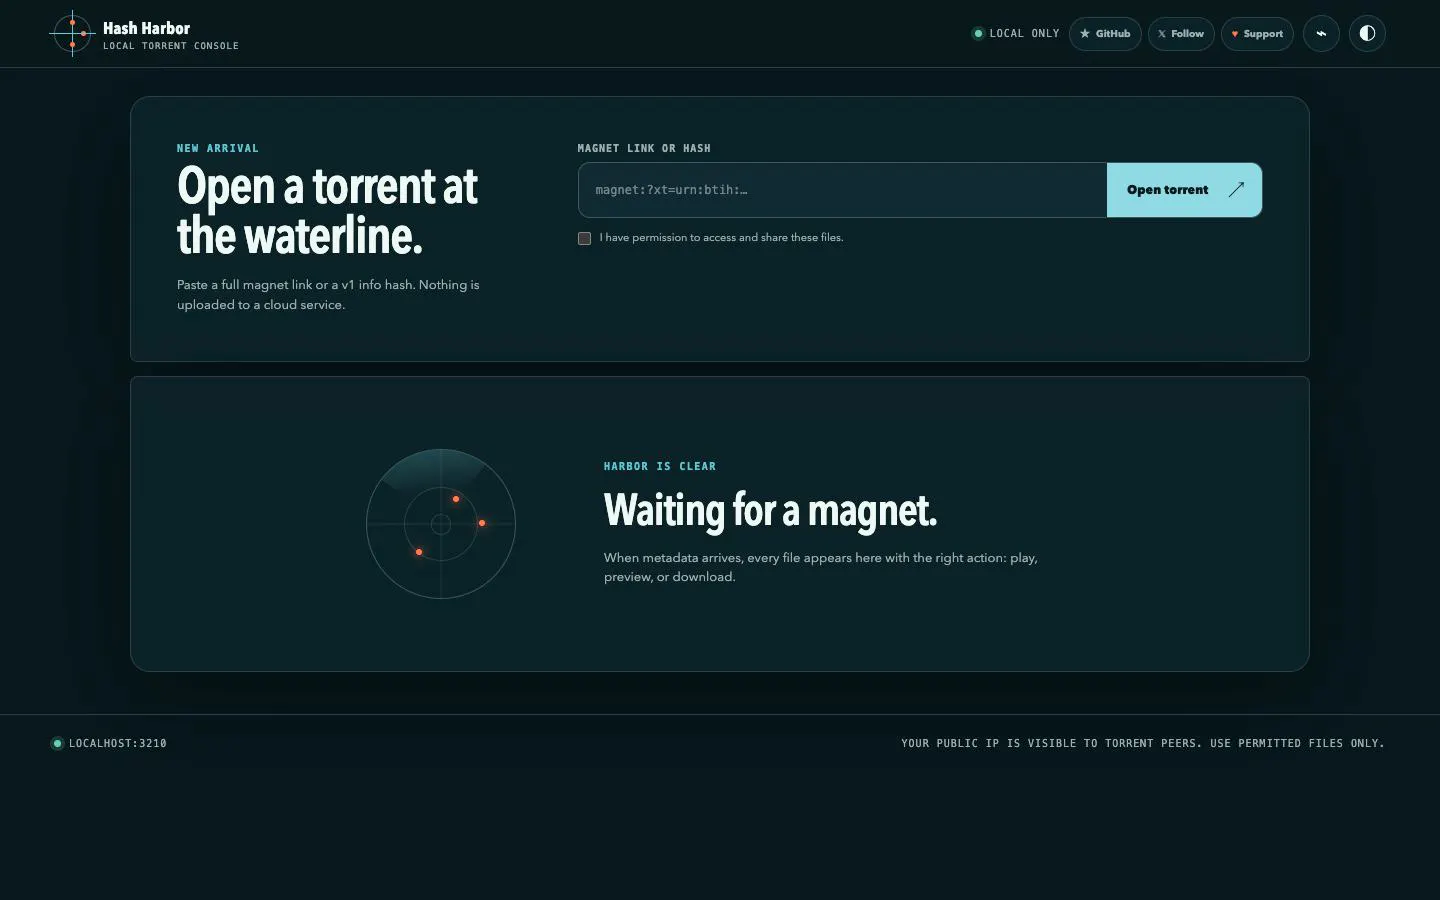
Task: Toggle the light/dark theme button
Action: click(x=1367, y=34)
